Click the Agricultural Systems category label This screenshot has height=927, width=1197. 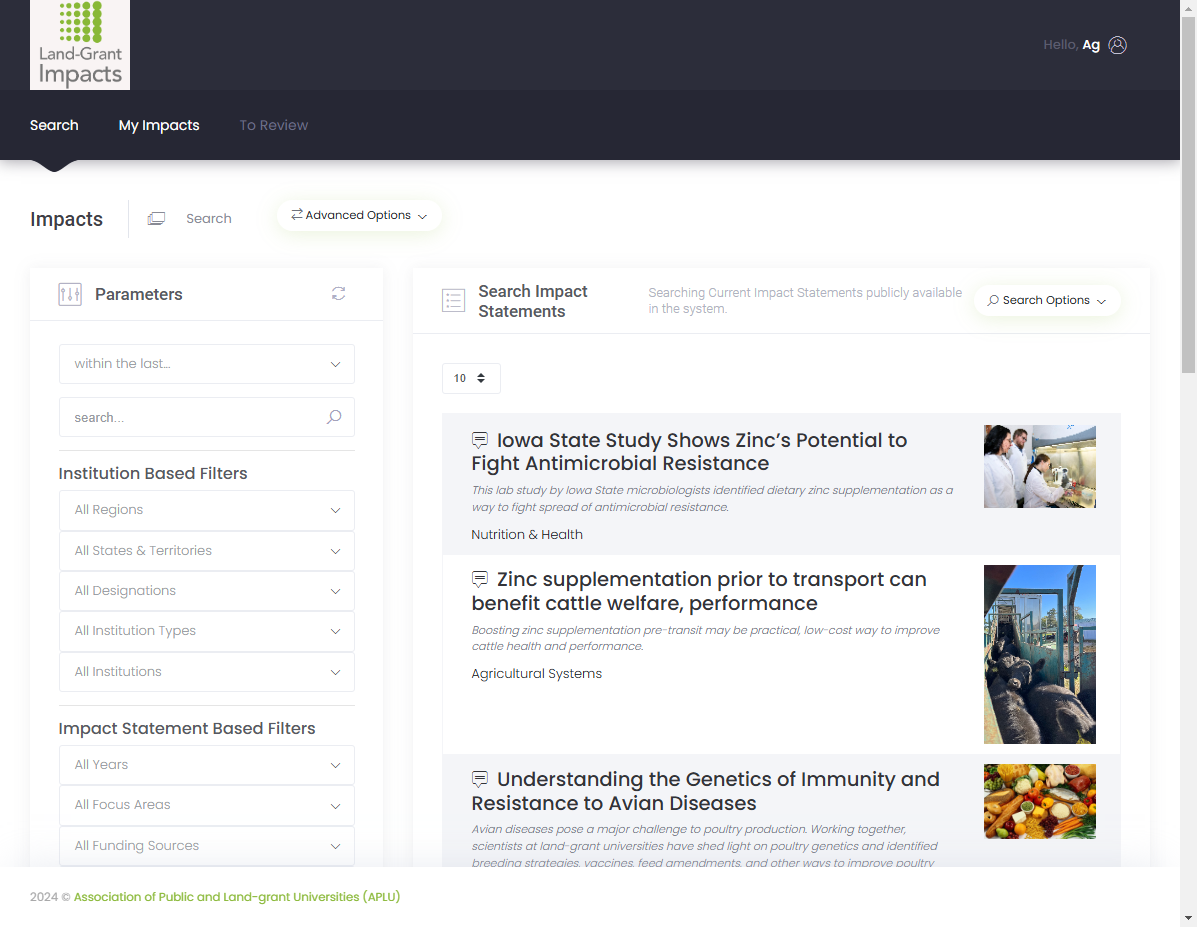click(537, 673)
